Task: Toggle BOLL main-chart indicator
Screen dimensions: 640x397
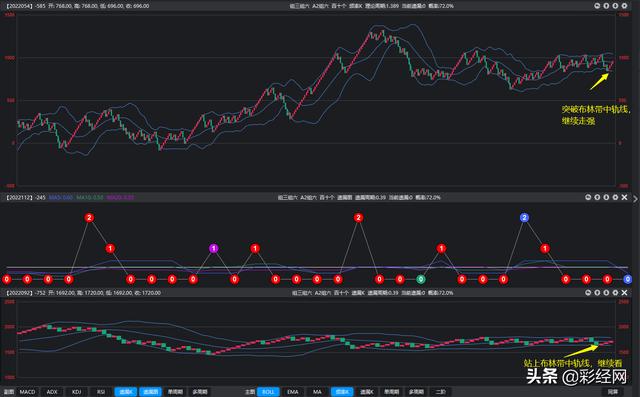Action: point(268,392)
